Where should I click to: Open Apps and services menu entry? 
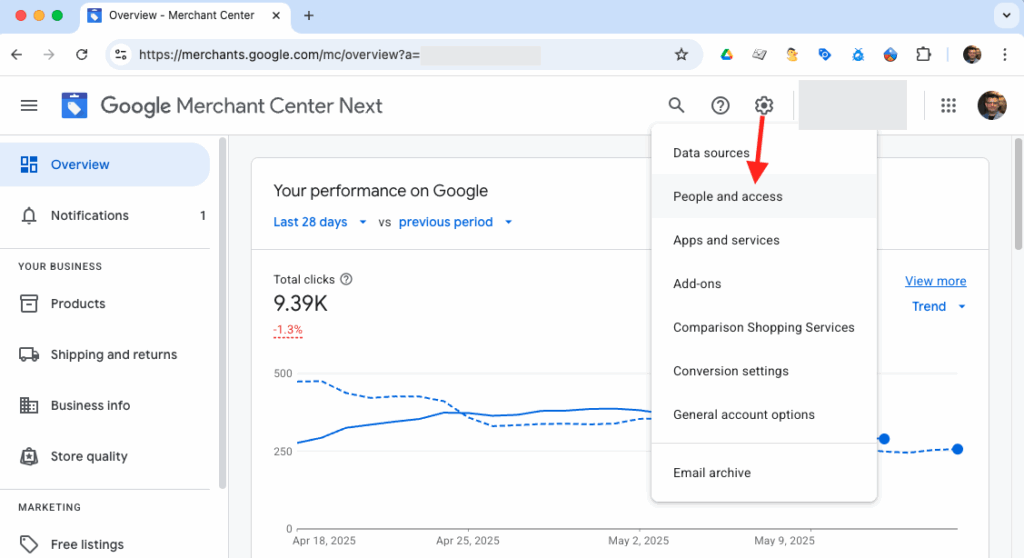coord(763,240)
